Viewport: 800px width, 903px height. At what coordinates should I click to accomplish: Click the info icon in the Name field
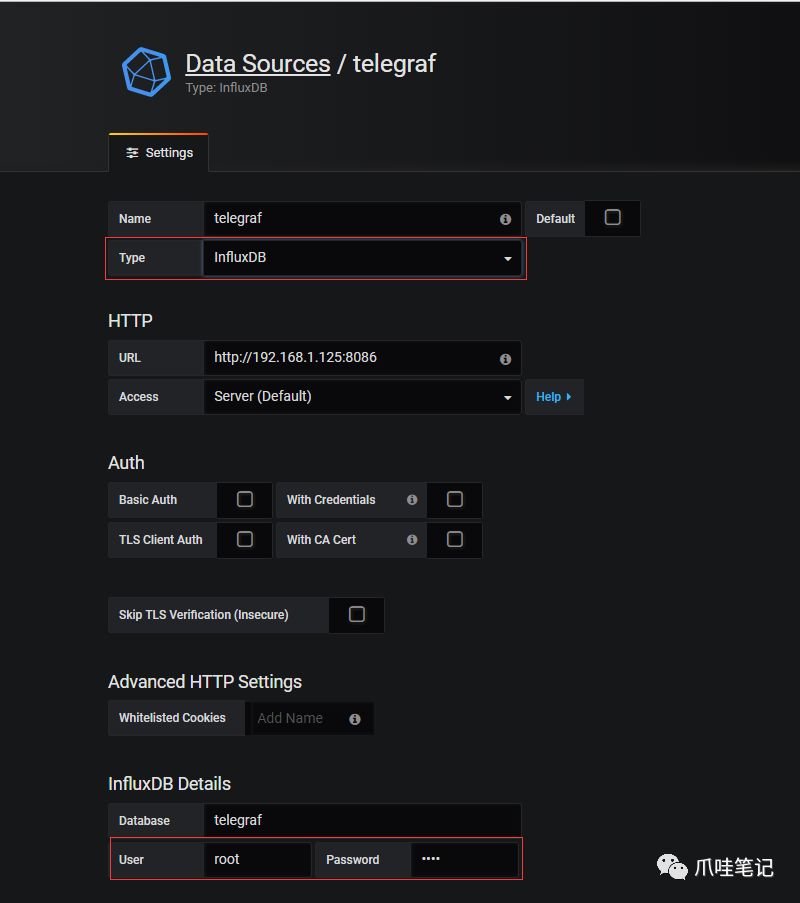[505, 219]
